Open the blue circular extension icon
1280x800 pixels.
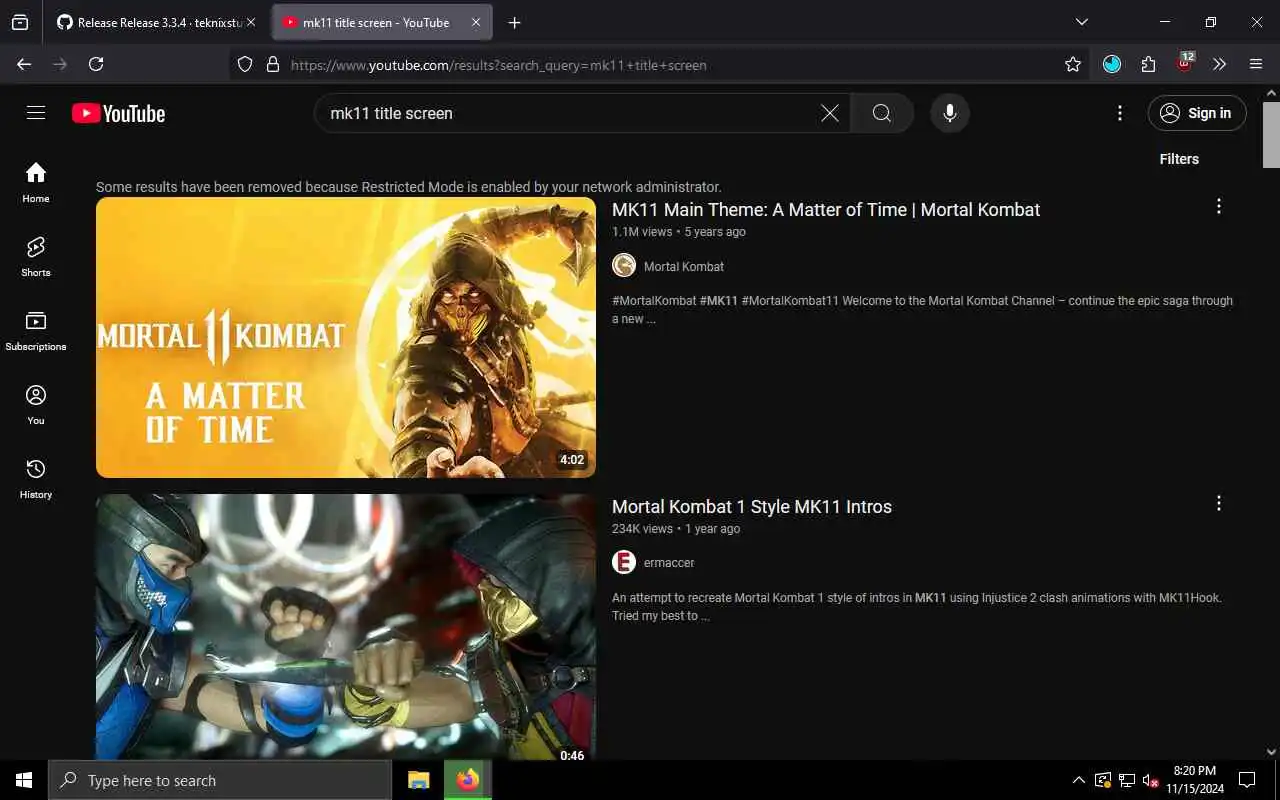click(x=1112, y=64)
